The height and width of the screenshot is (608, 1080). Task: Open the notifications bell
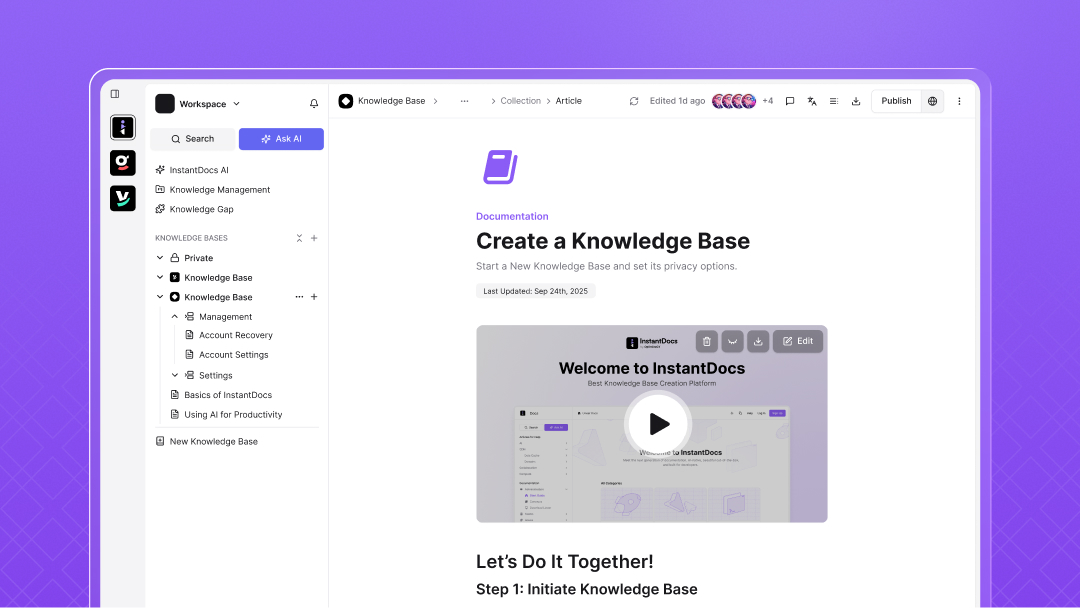(314, 103)
